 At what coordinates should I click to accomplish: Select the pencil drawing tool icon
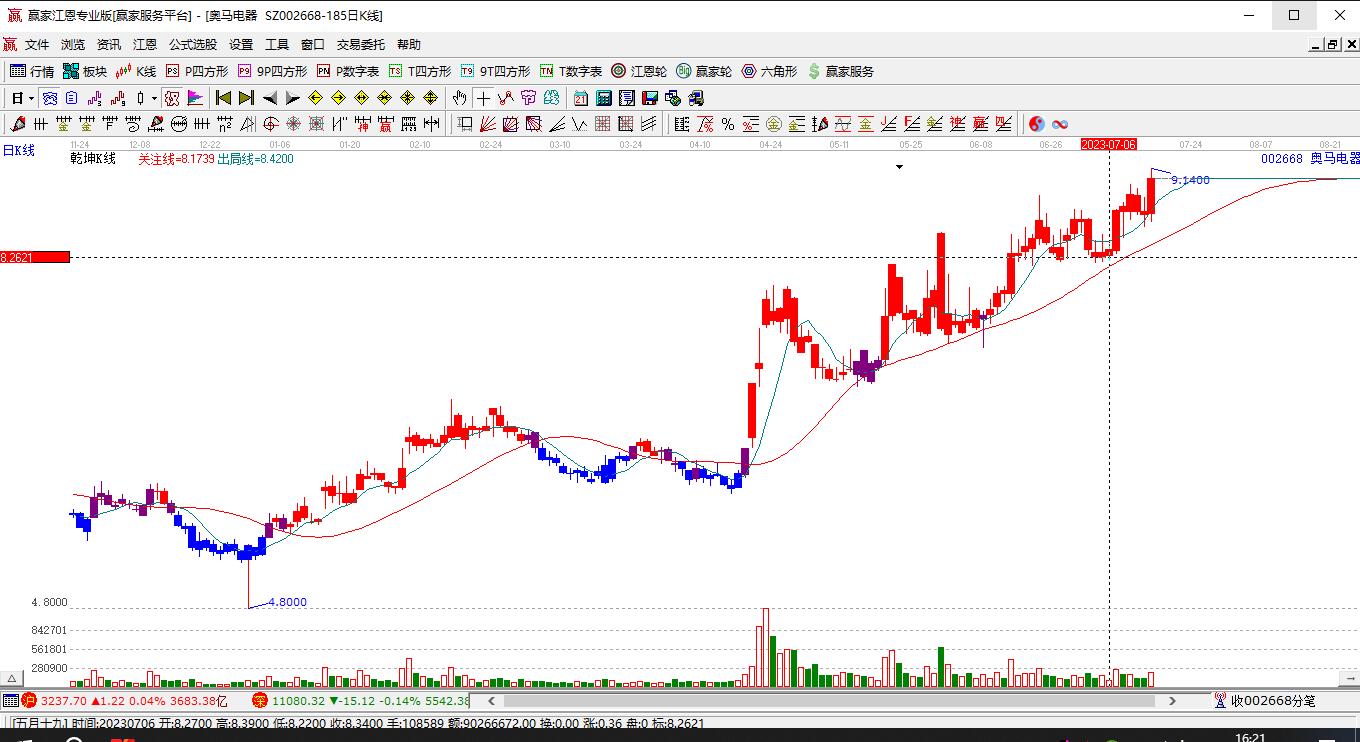point(16,124)
